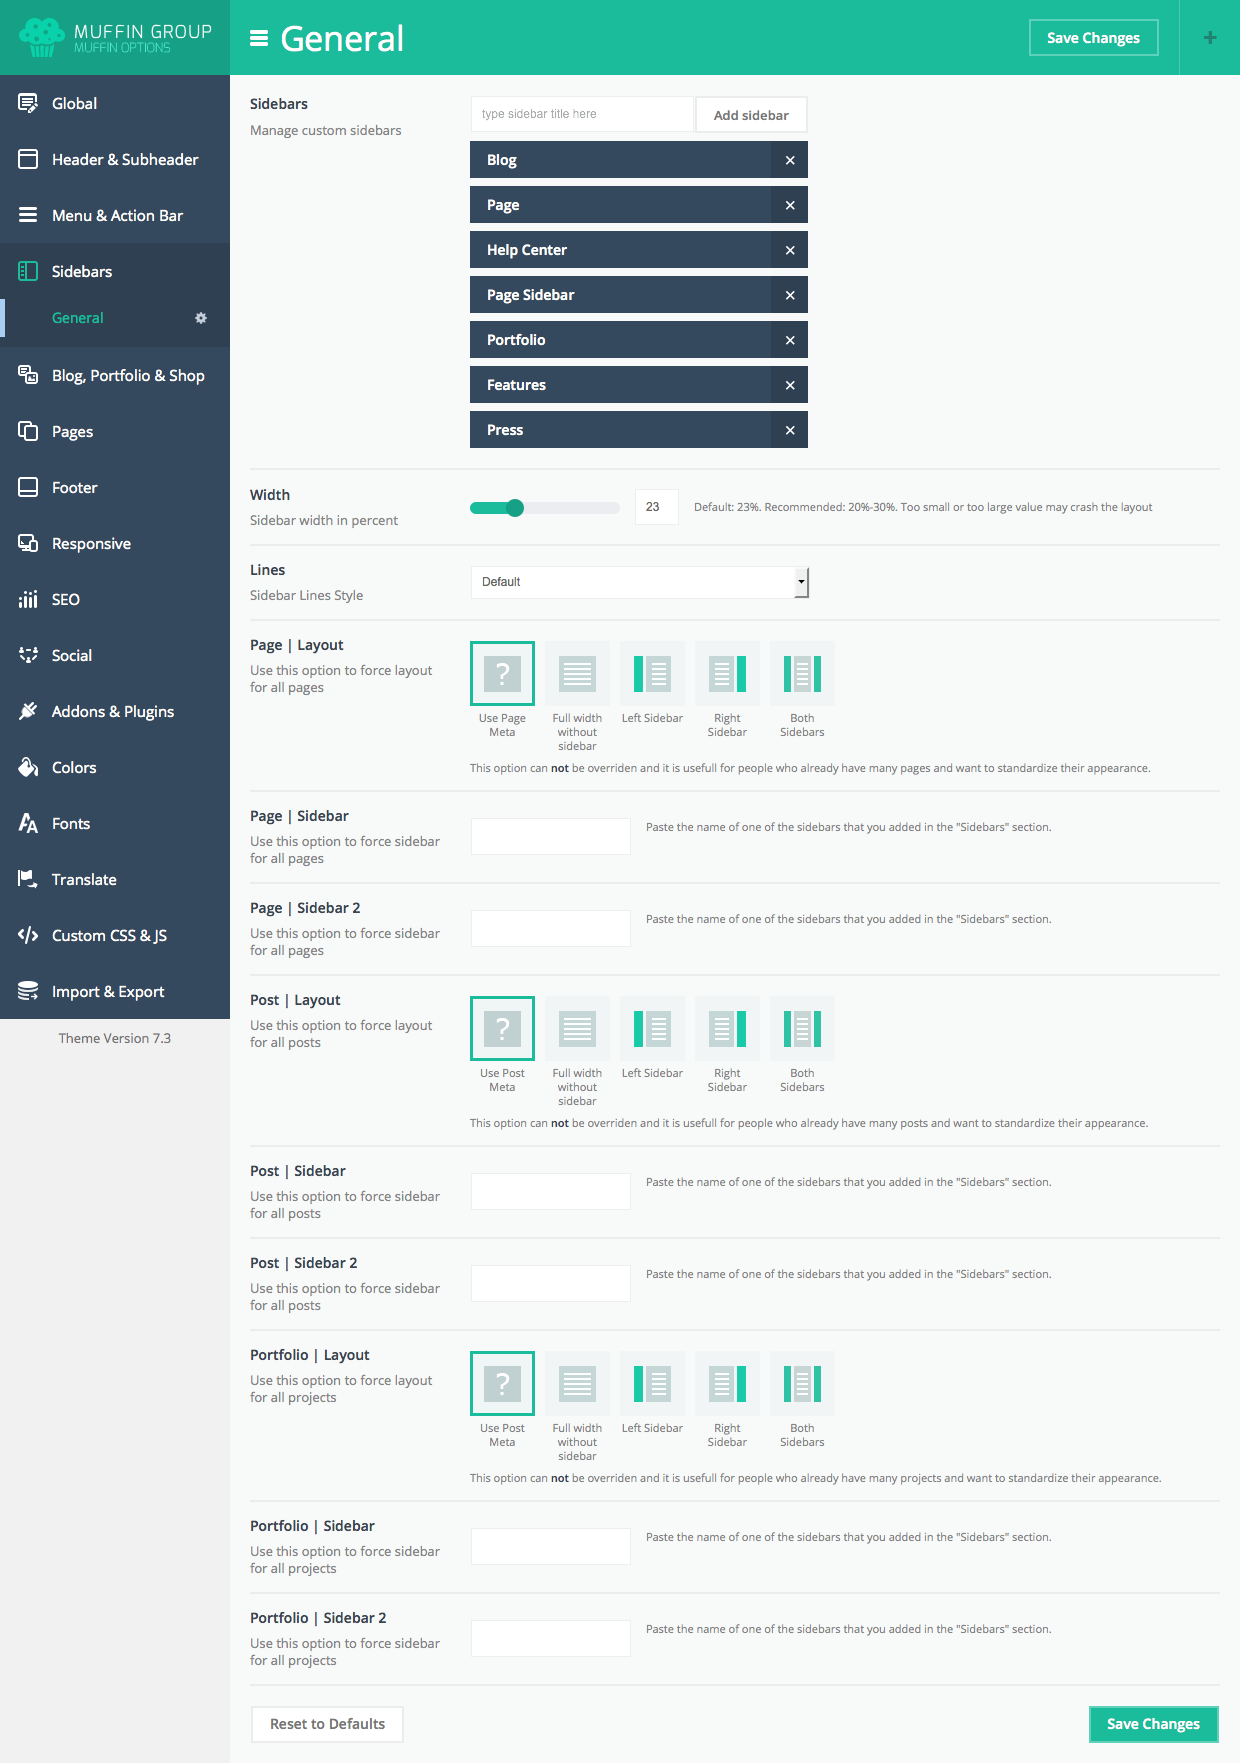The width and height of the screenshot is (1240, 1763).
Task: Click the hamburger menu icon beside General
Action: 259,39
